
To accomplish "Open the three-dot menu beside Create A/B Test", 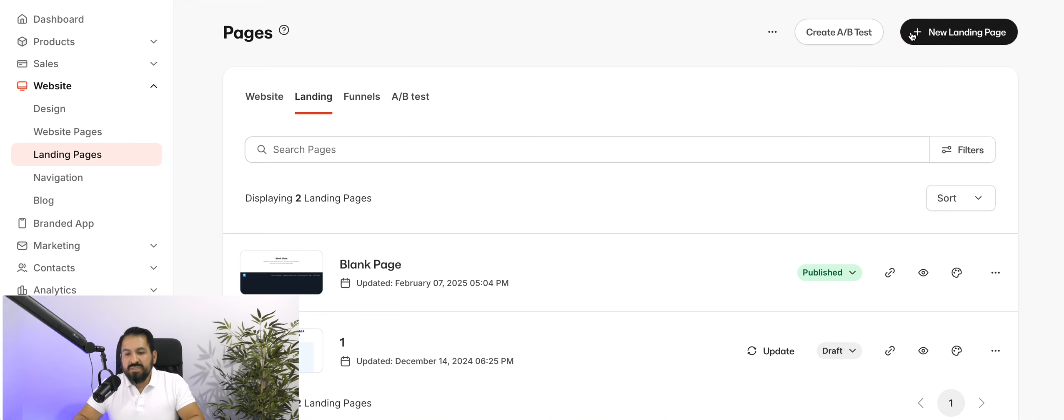I will (x=772, y=32).
